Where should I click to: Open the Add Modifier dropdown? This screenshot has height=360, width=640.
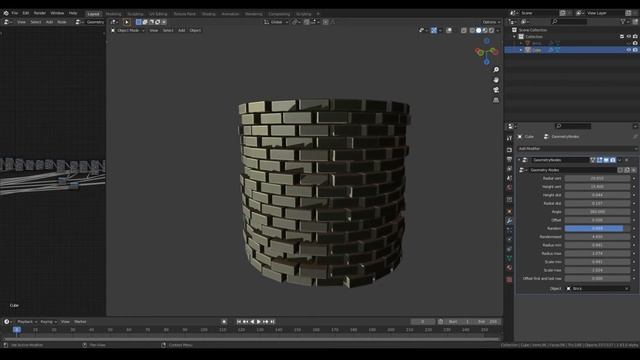point(577,149)
